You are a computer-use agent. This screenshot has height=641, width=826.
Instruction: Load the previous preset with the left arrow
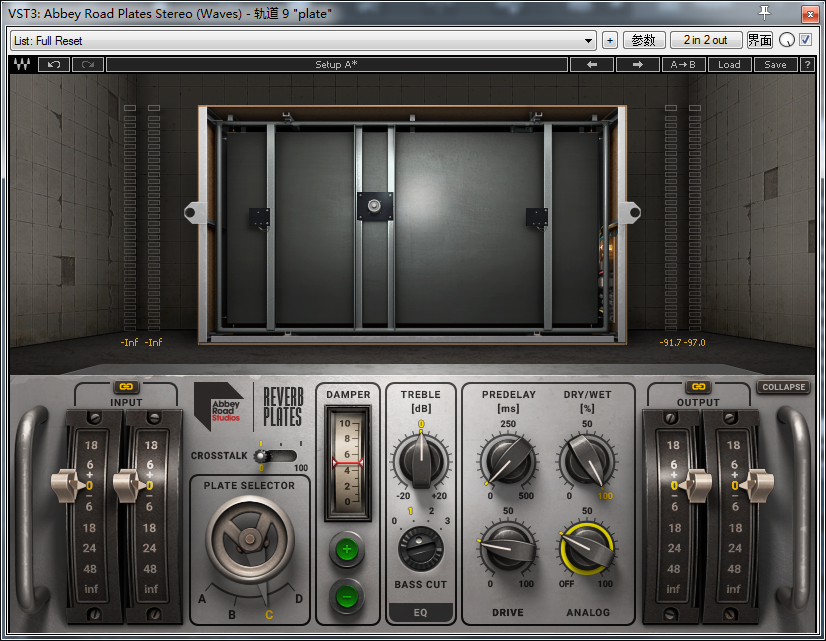click(592, 64)
